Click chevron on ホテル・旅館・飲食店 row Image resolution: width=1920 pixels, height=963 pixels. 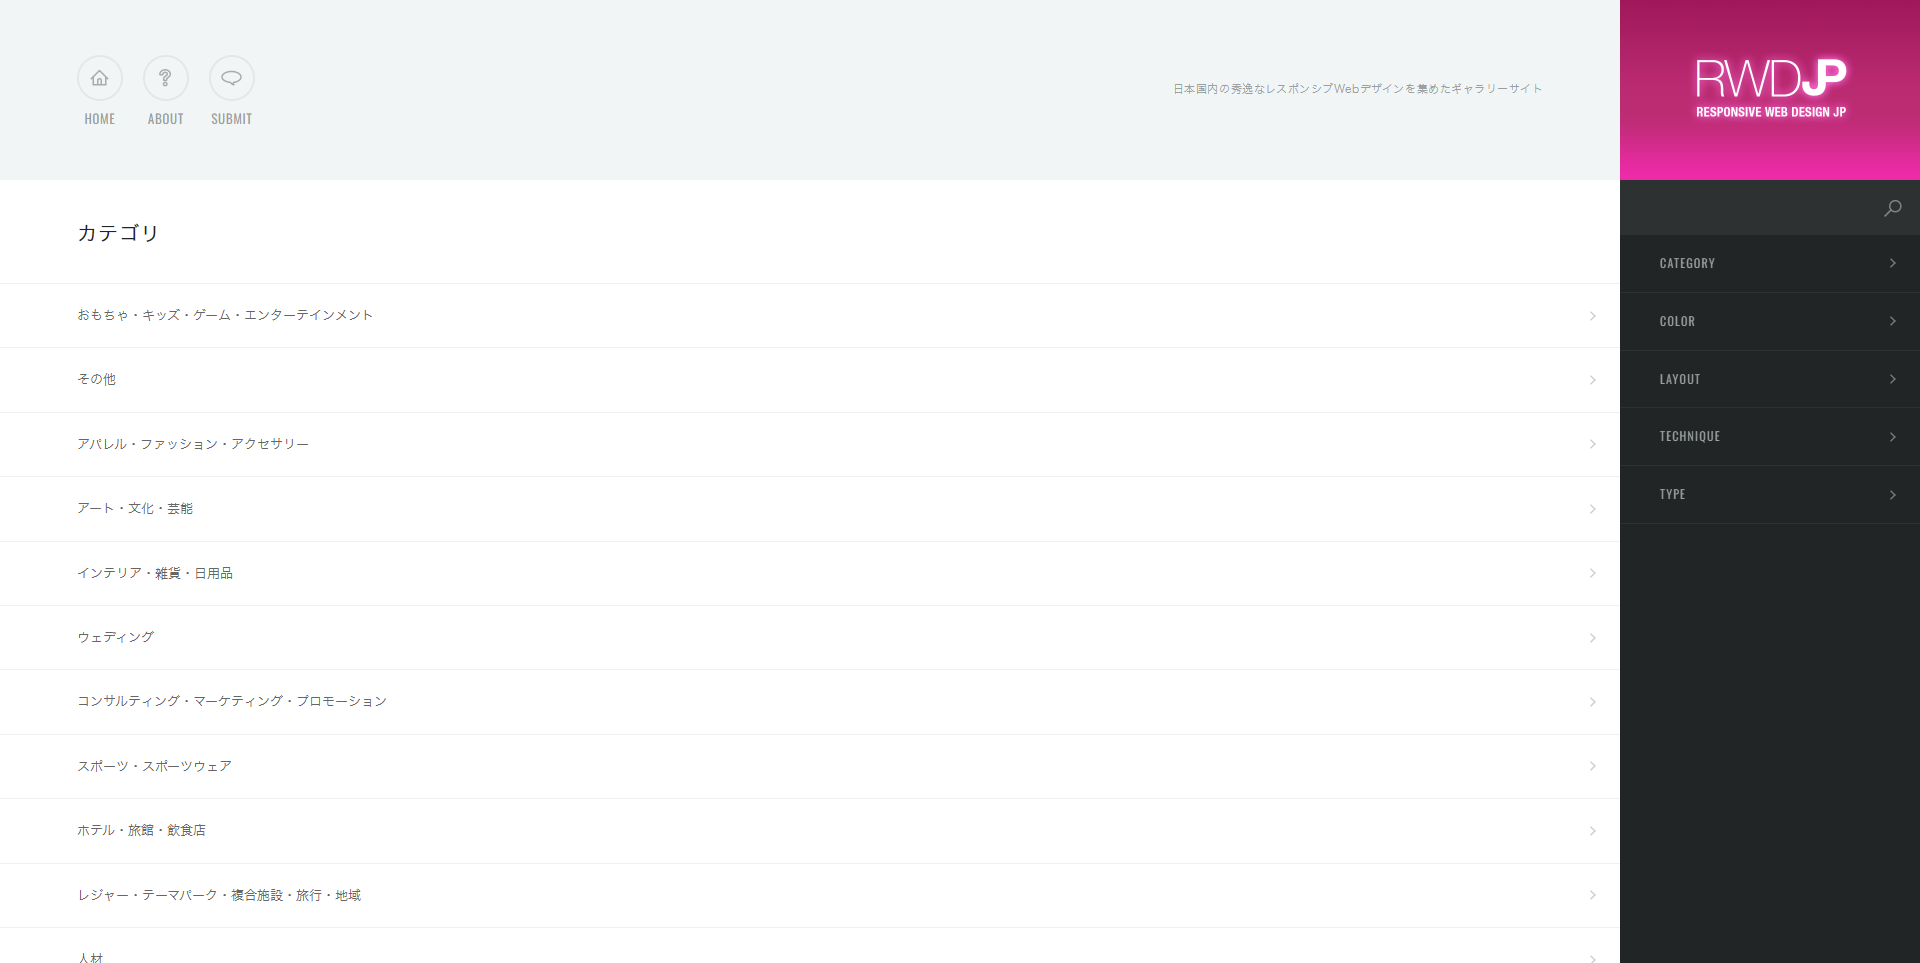1592,831
